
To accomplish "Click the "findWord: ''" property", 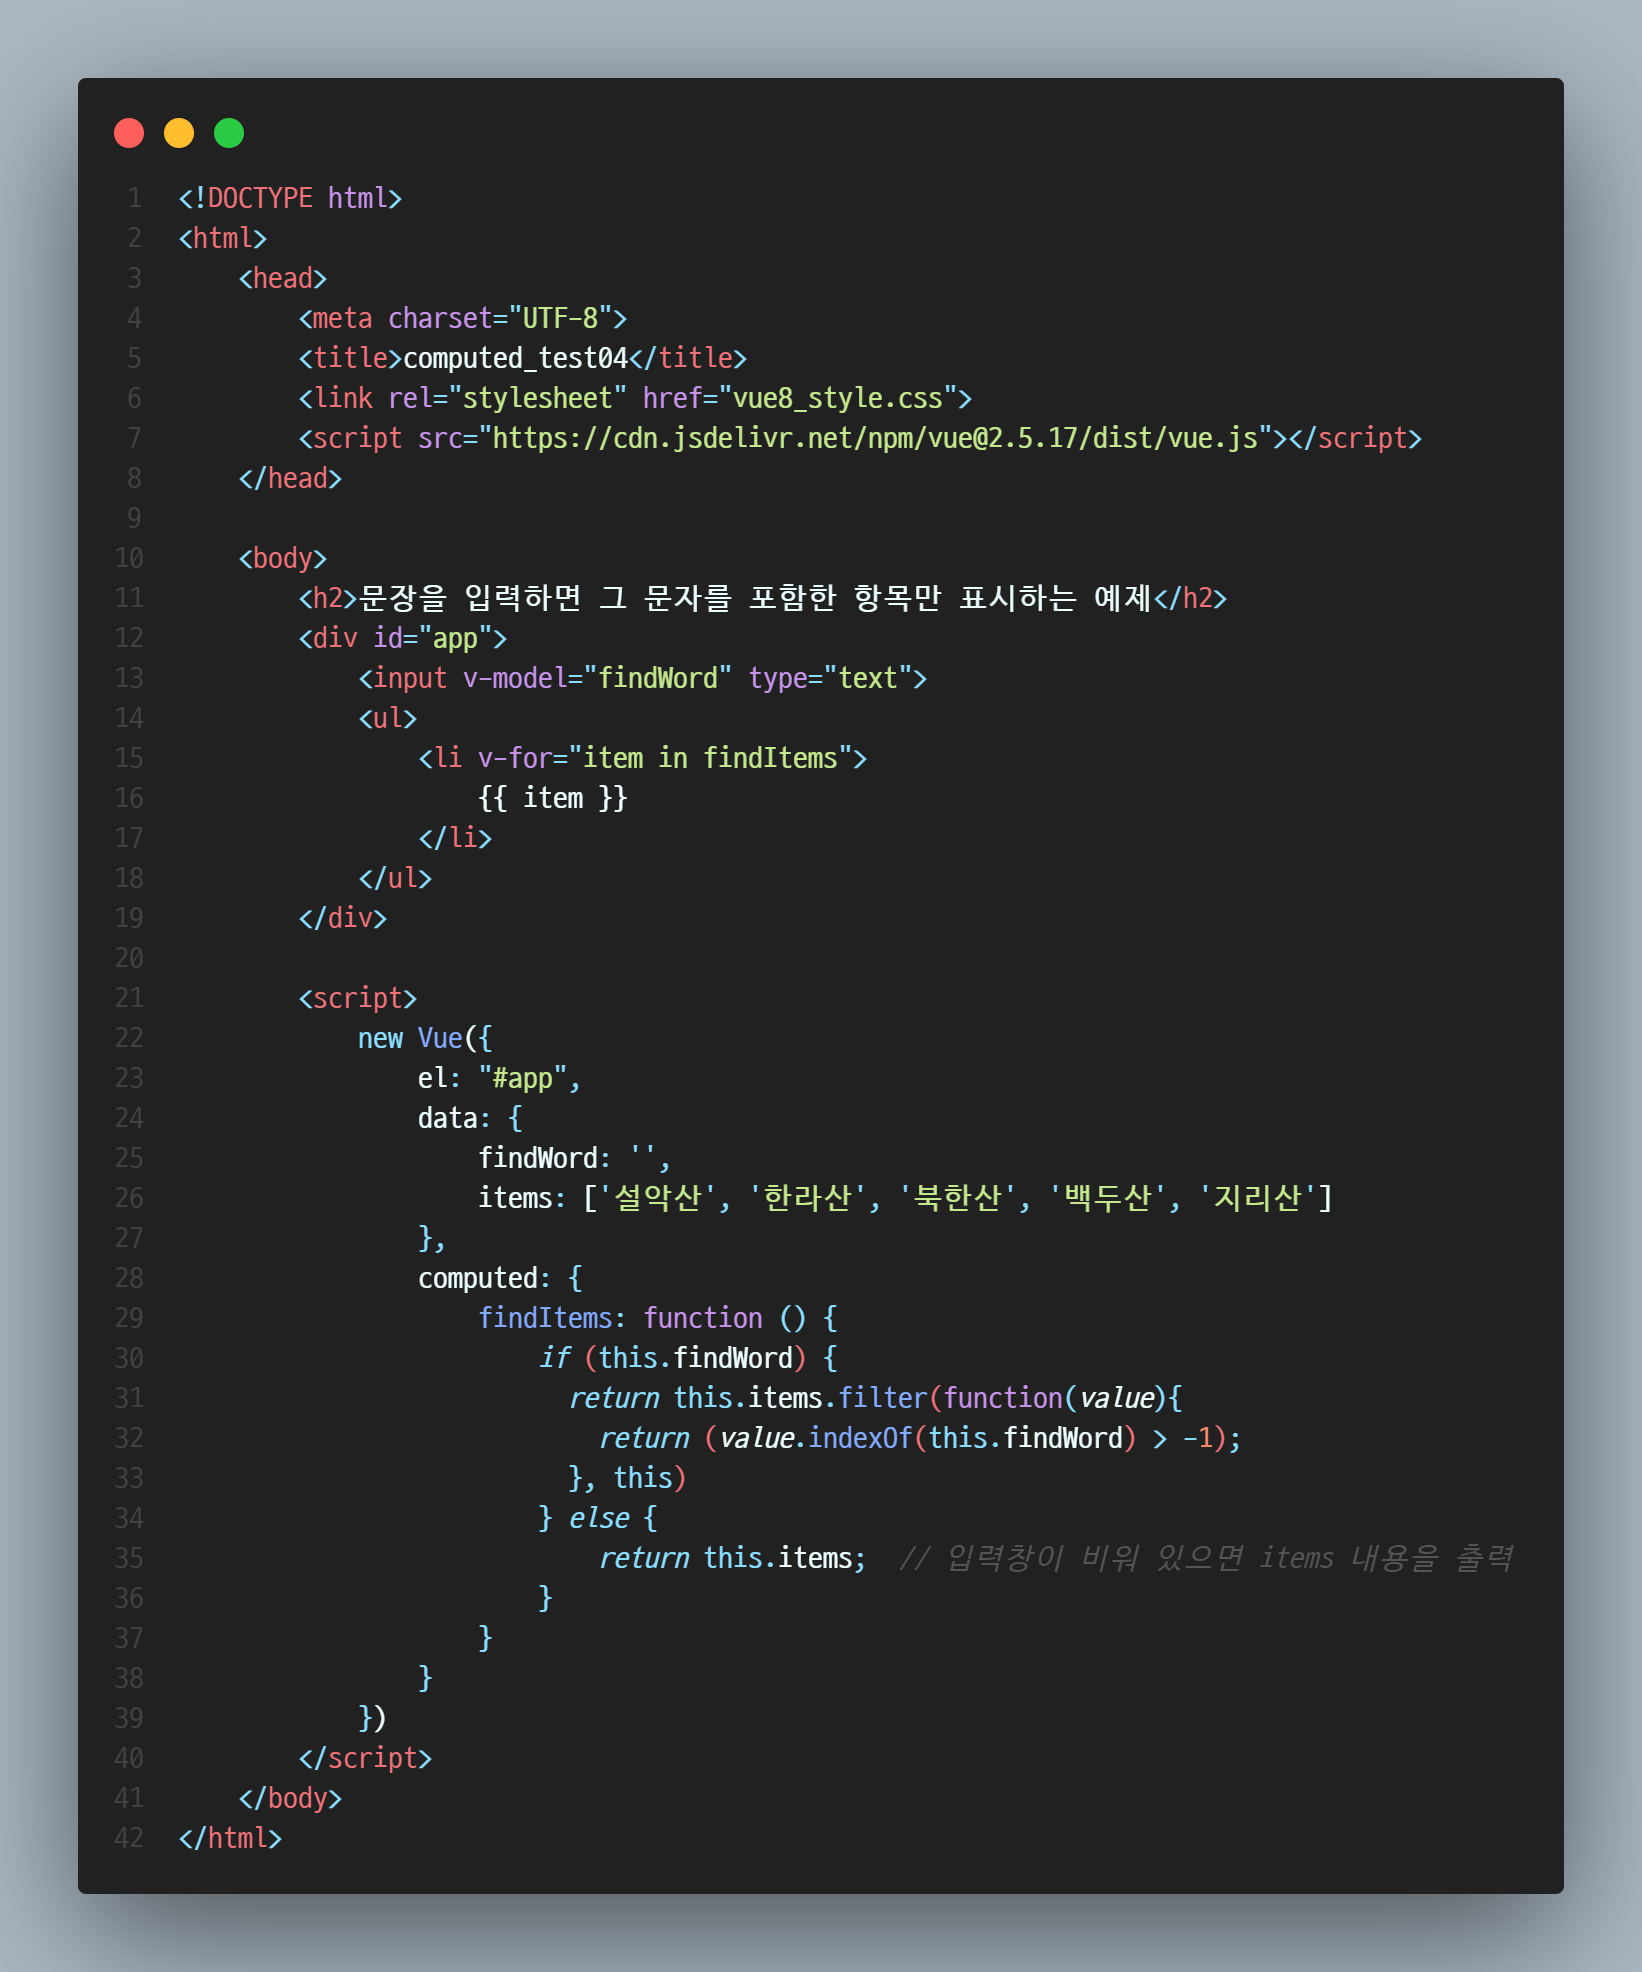I will click(x=575, y=1158).
